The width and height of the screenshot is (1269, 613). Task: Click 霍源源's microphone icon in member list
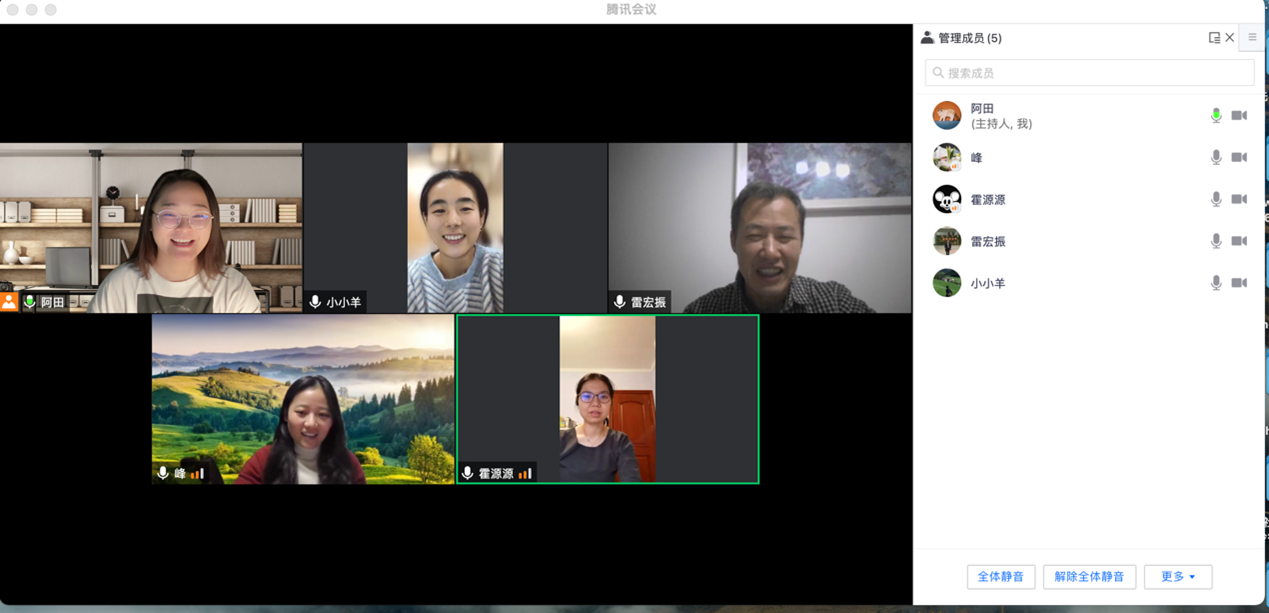click(x=1216, y=200)
